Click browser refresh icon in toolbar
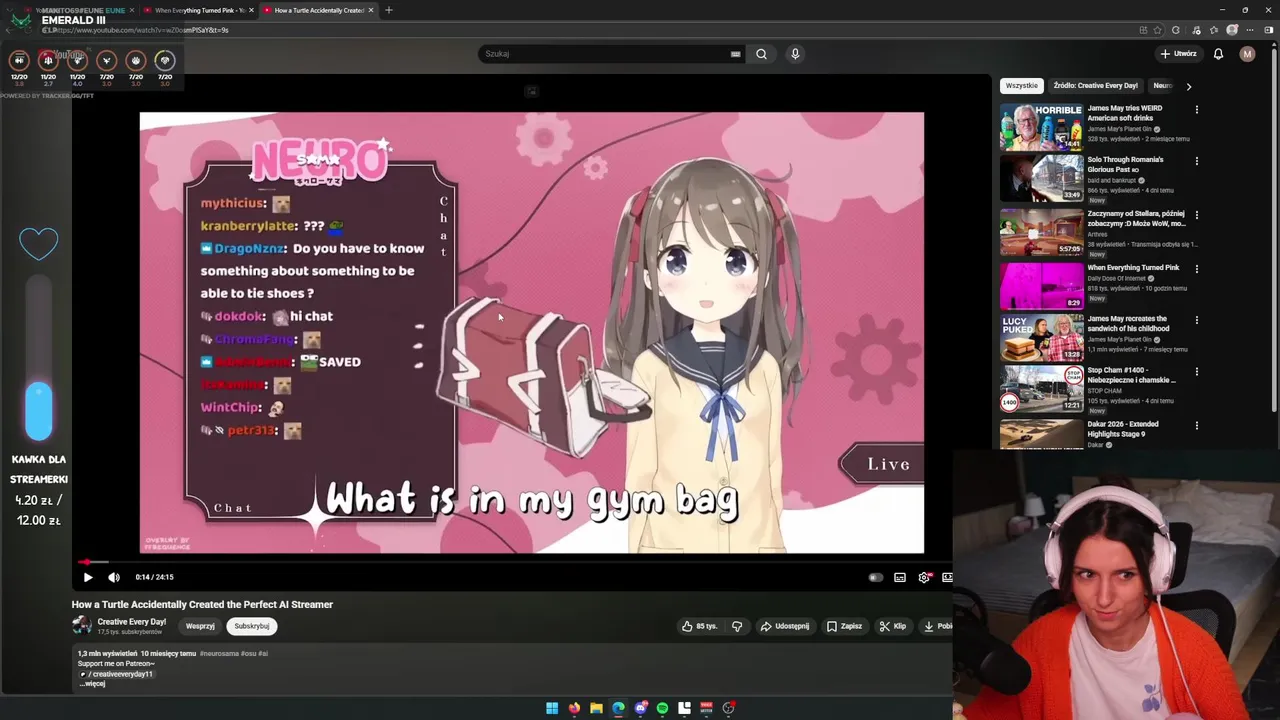The height and width of the screenshot is (720, 1280). 1175,30
